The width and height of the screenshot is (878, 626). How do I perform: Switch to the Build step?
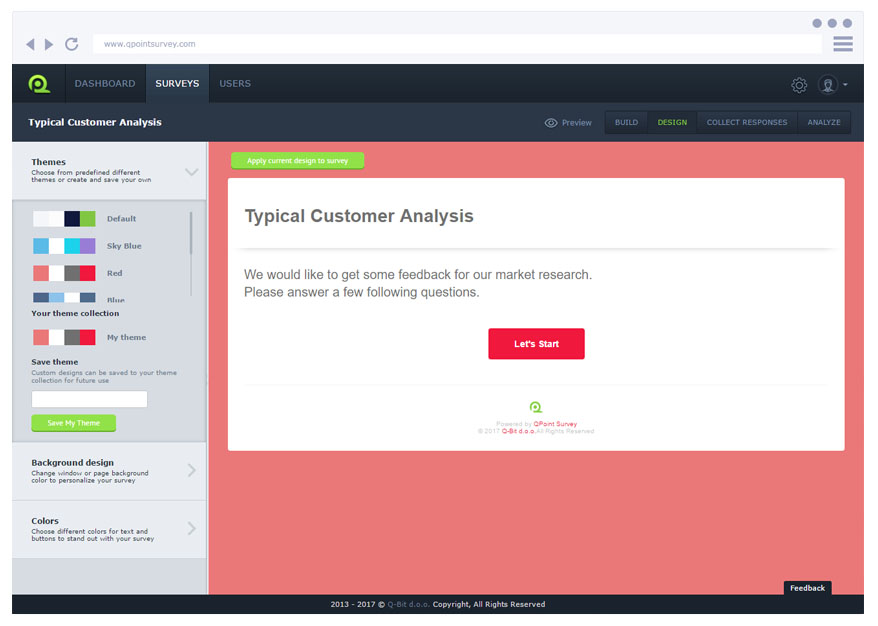pyautogui.click(x=626, y=122)
